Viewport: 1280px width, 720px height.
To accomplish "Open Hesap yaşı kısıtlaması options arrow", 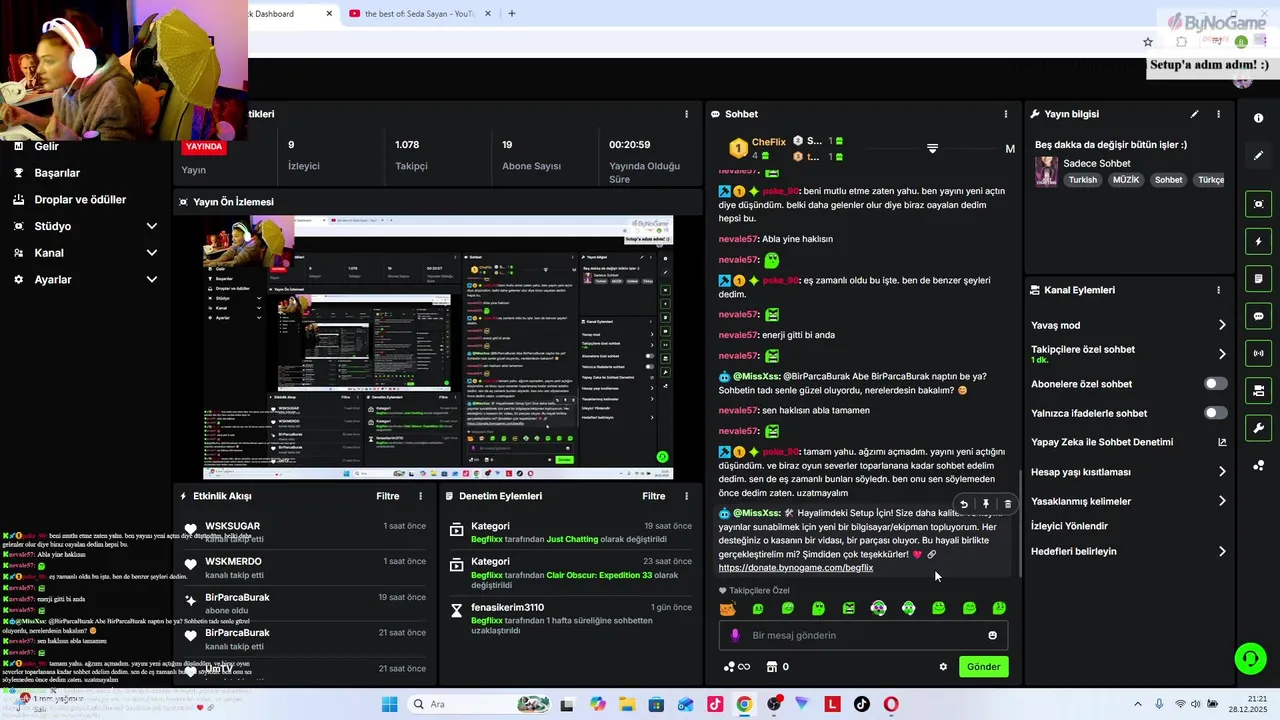I will [x=1222, y=472].
